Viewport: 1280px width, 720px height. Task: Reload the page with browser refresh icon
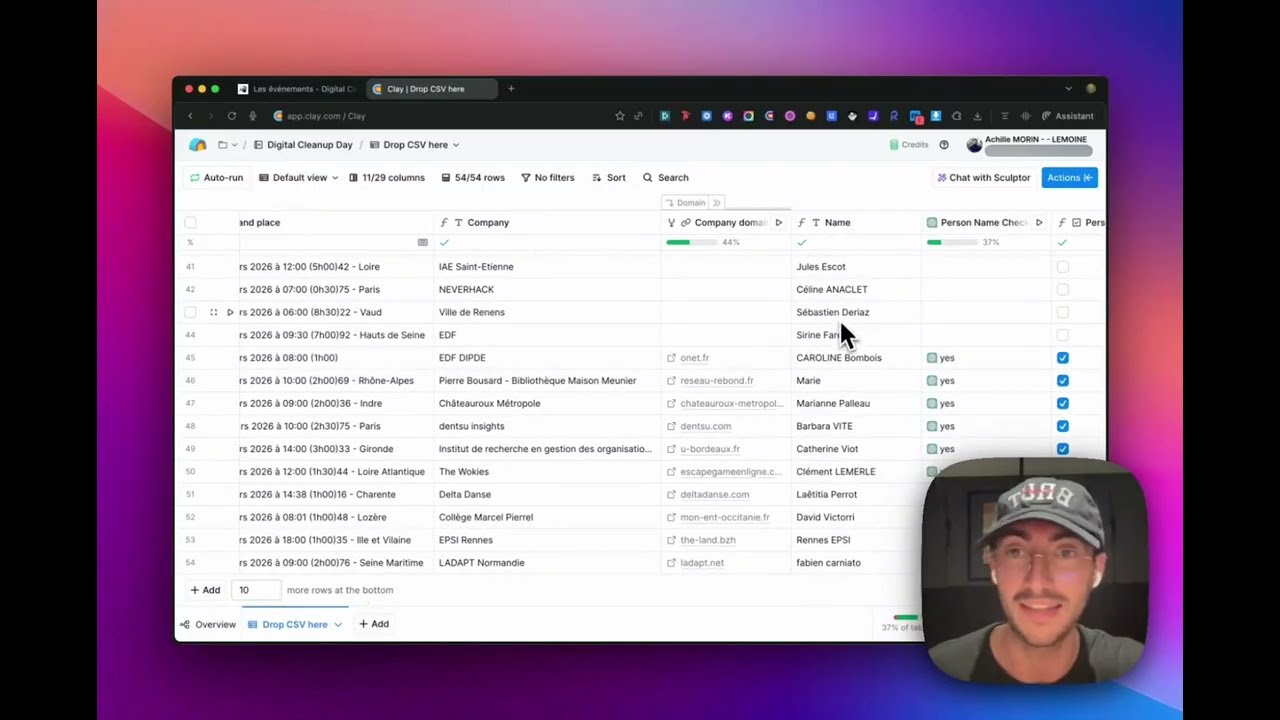pyautogui.click(x=231, y=116)
